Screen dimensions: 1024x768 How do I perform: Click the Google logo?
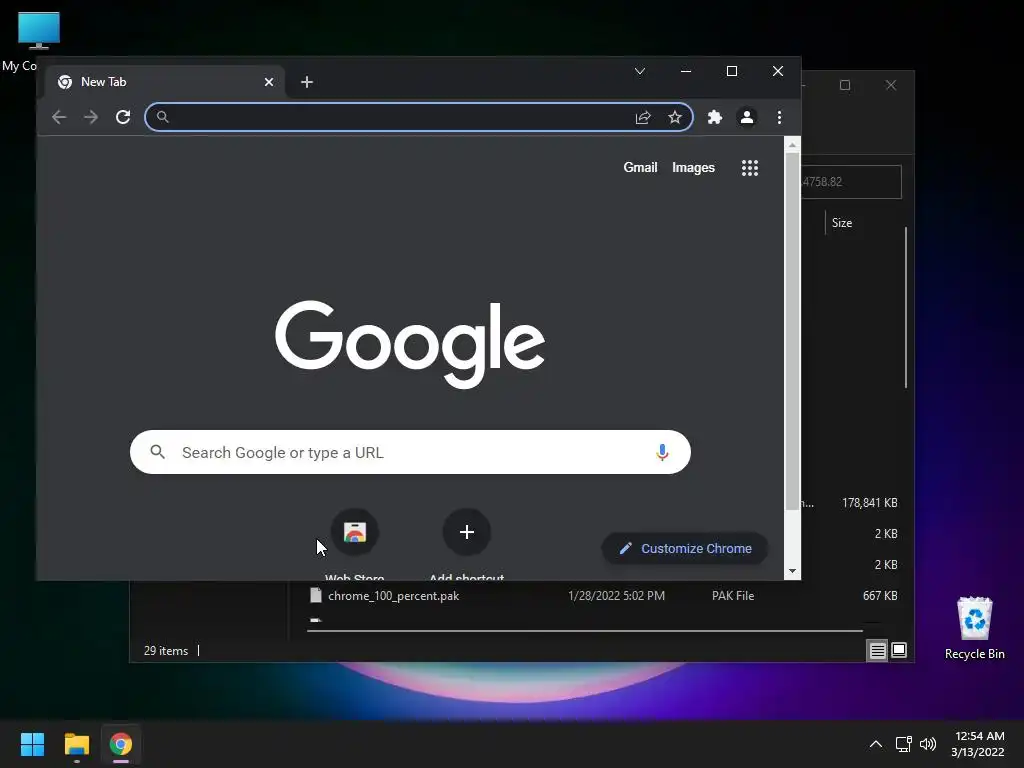410,344
